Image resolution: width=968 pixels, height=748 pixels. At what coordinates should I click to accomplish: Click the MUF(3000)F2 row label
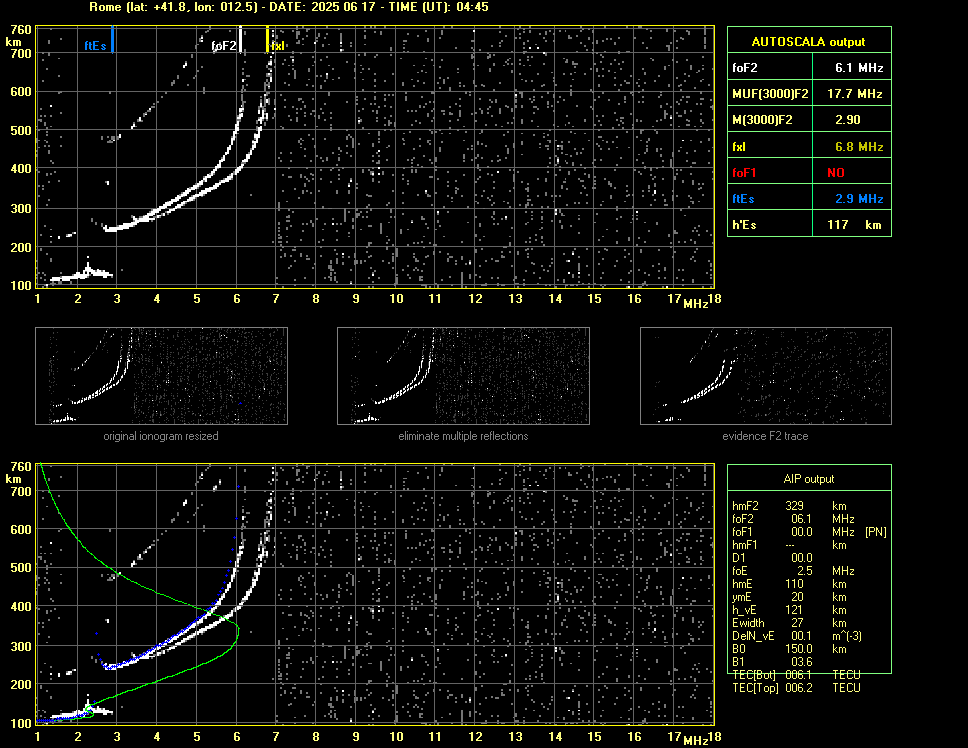coord(770,94)
